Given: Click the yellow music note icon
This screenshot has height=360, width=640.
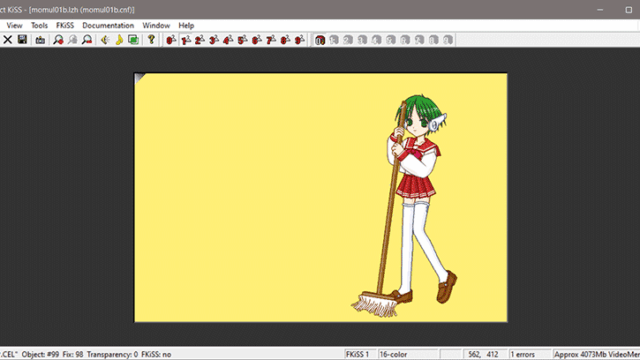Looking at the screenshot, I should 119,40.
